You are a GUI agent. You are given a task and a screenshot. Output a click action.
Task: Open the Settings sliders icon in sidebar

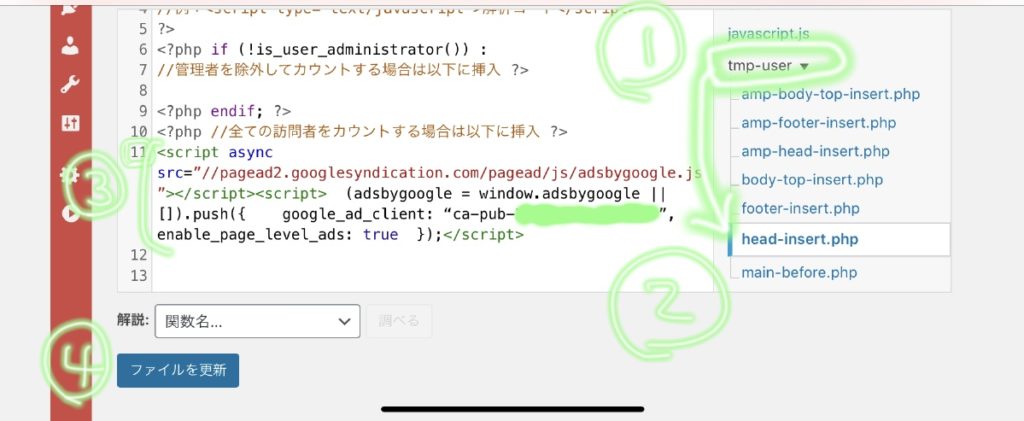pyautogui.click(x=71, y=124)
